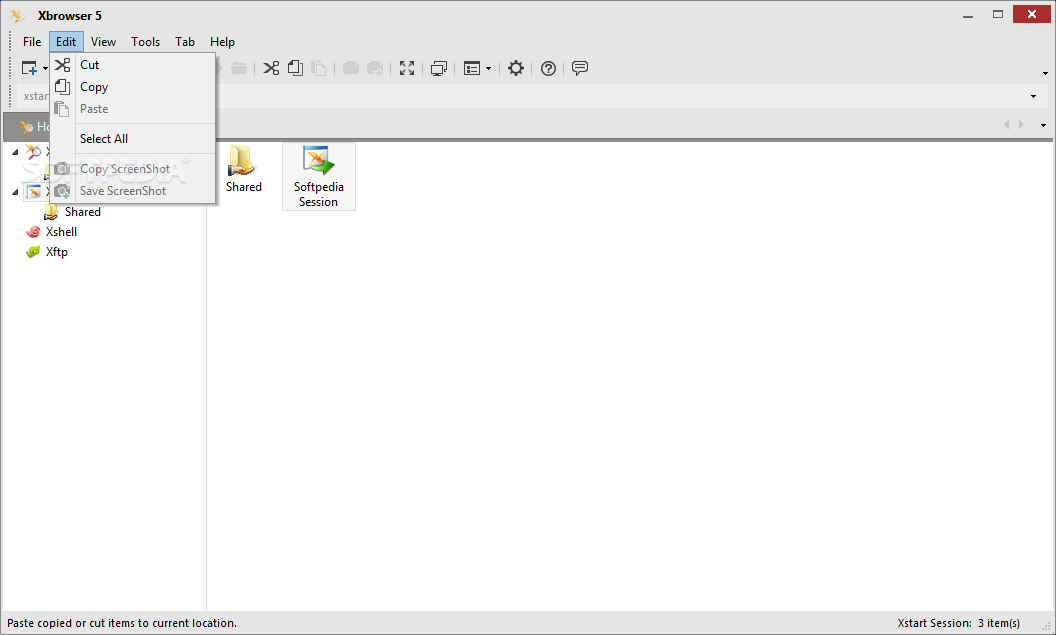Maximize the Xbrowser 5 window
The width and height of the screenshot is (1056, 635).
click(x=998, y=14)
